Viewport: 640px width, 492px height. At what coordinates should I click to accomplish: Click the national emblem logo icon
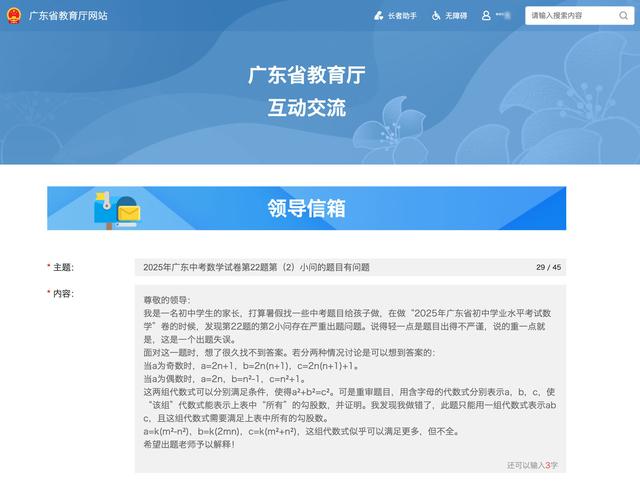tap(14, 16)
